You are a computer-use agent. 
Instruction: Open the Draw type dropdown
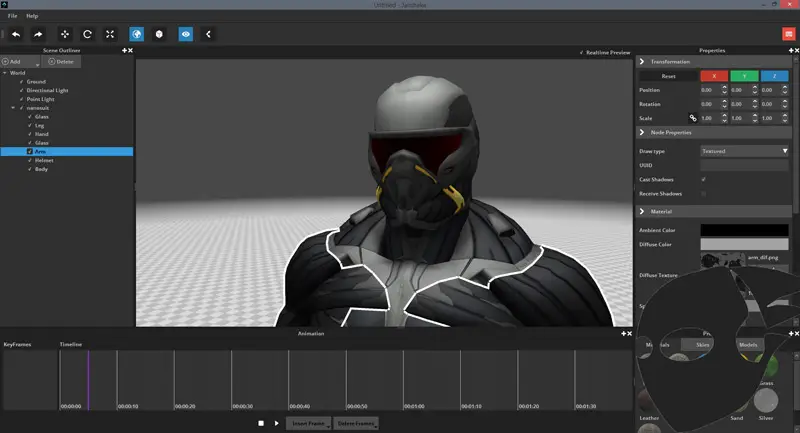[744, 151]
